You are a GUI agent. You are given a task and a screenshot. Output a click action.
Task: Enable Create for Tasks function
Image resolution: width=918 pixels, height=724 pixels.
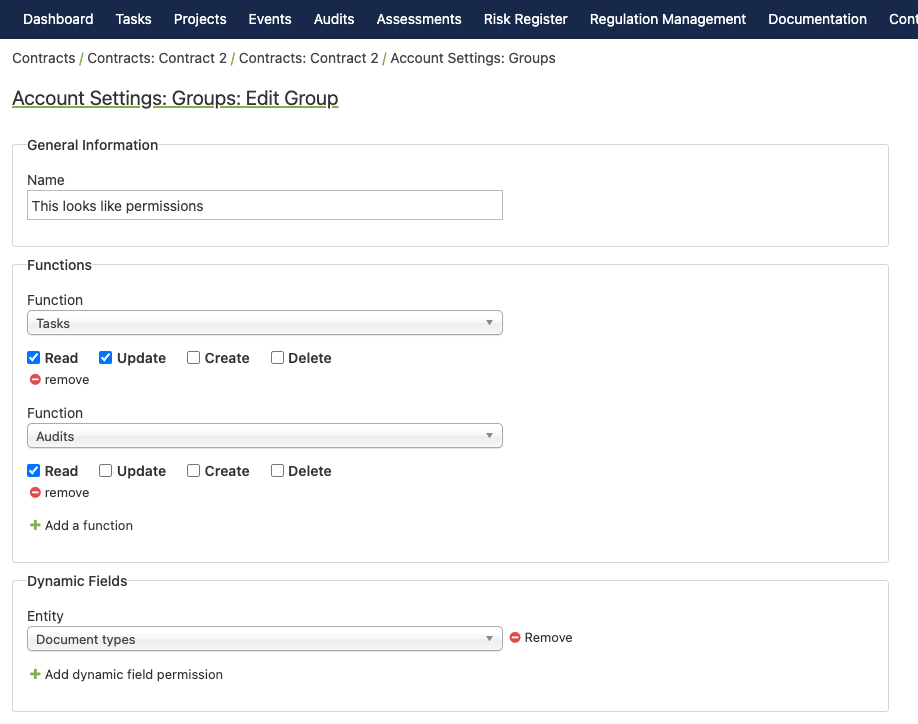coord(193,358)
